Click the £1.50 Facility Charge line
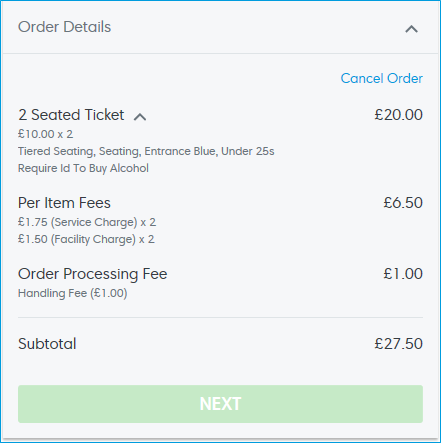This screenshot has height=443, width=441. [86, 239]
